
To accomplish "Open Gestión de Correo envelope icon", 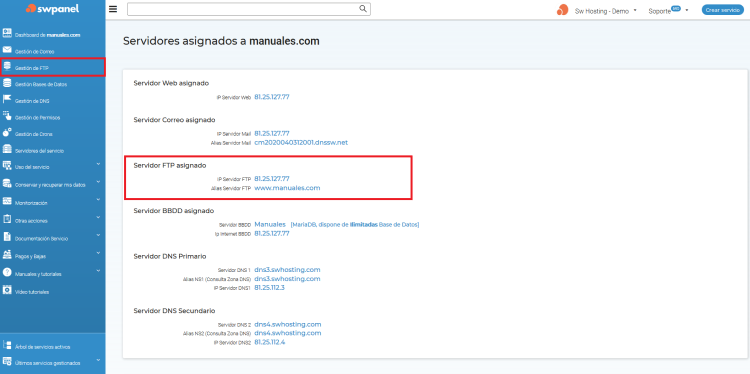I will coord(7,50).
